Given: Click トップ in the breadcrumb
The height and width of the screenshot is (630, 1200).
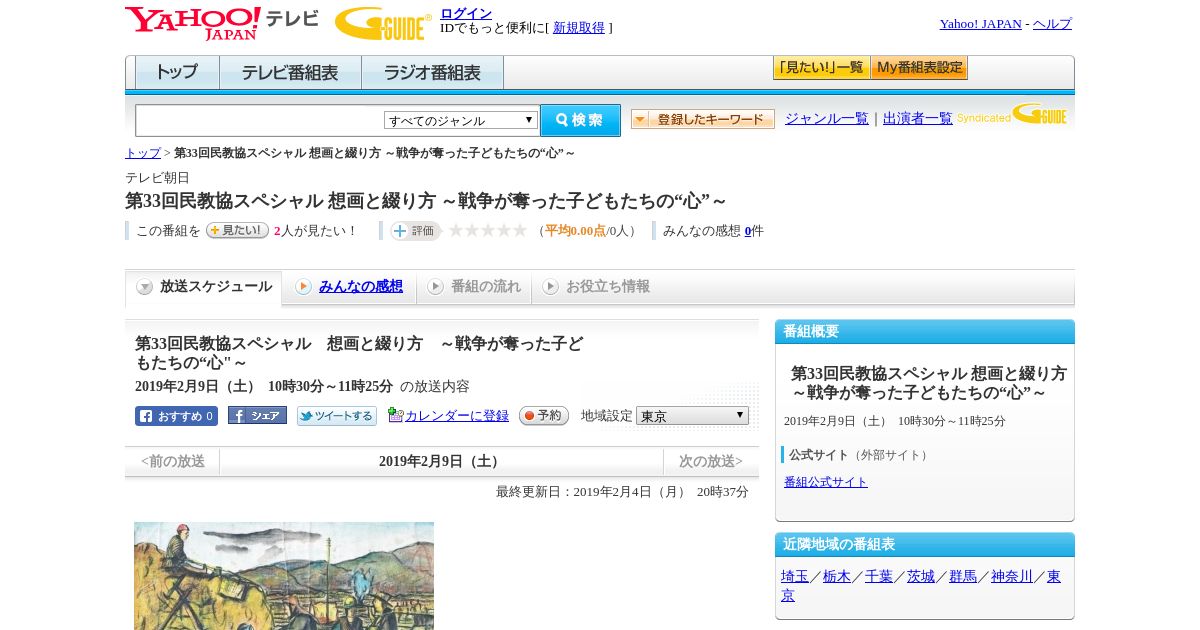Looking at the screenshot, I should pos(143,153).
